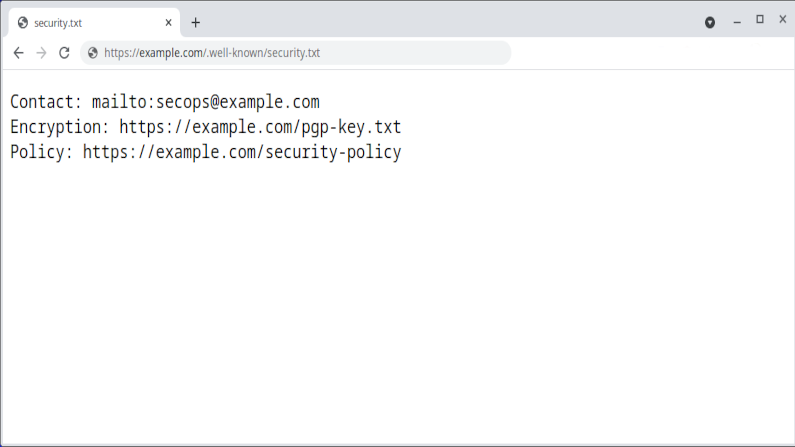Click the "Contact:" field label
795x447 pixels.
tap(46, 102)
